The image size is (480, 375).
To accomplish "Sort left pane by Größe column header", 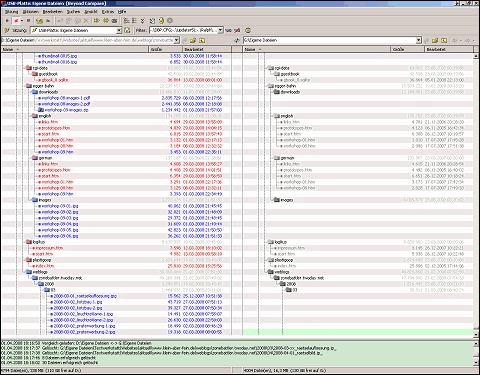I will pyautogui.click(x=165, y=49).
